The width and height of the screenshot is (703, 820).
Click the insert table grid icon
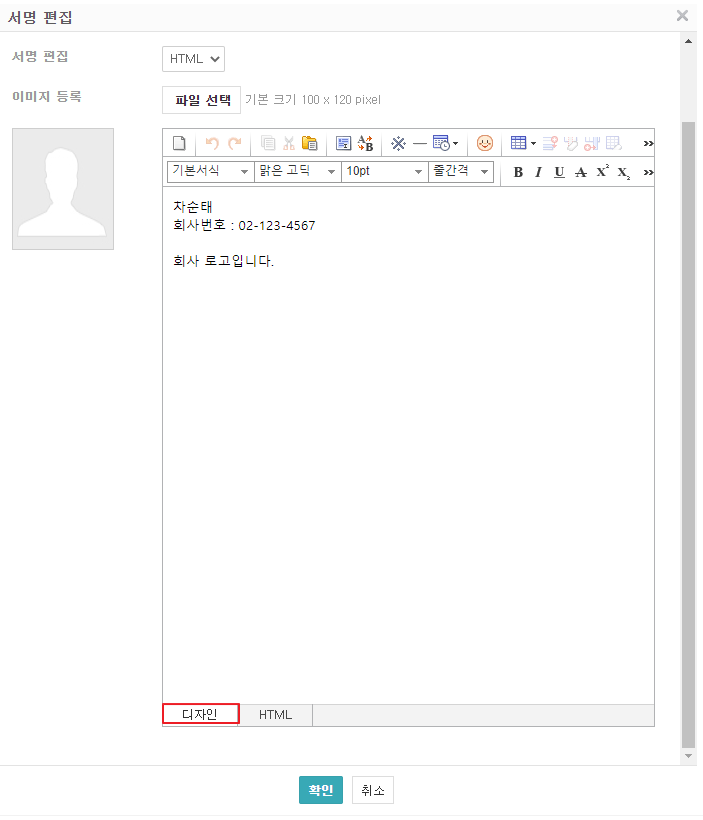pos(518,143)
